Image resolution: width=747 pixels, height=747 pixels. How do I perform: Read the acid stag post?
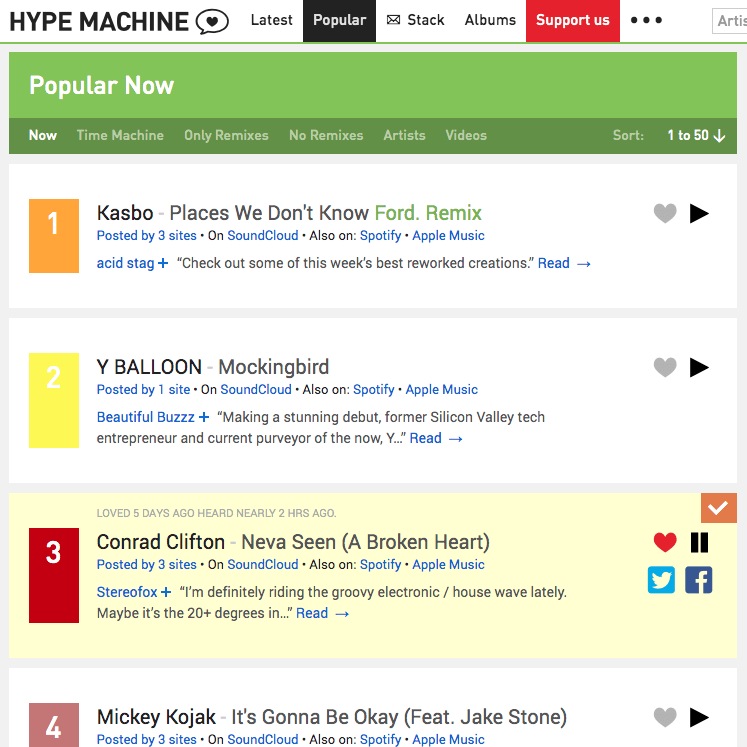point(565,263)
